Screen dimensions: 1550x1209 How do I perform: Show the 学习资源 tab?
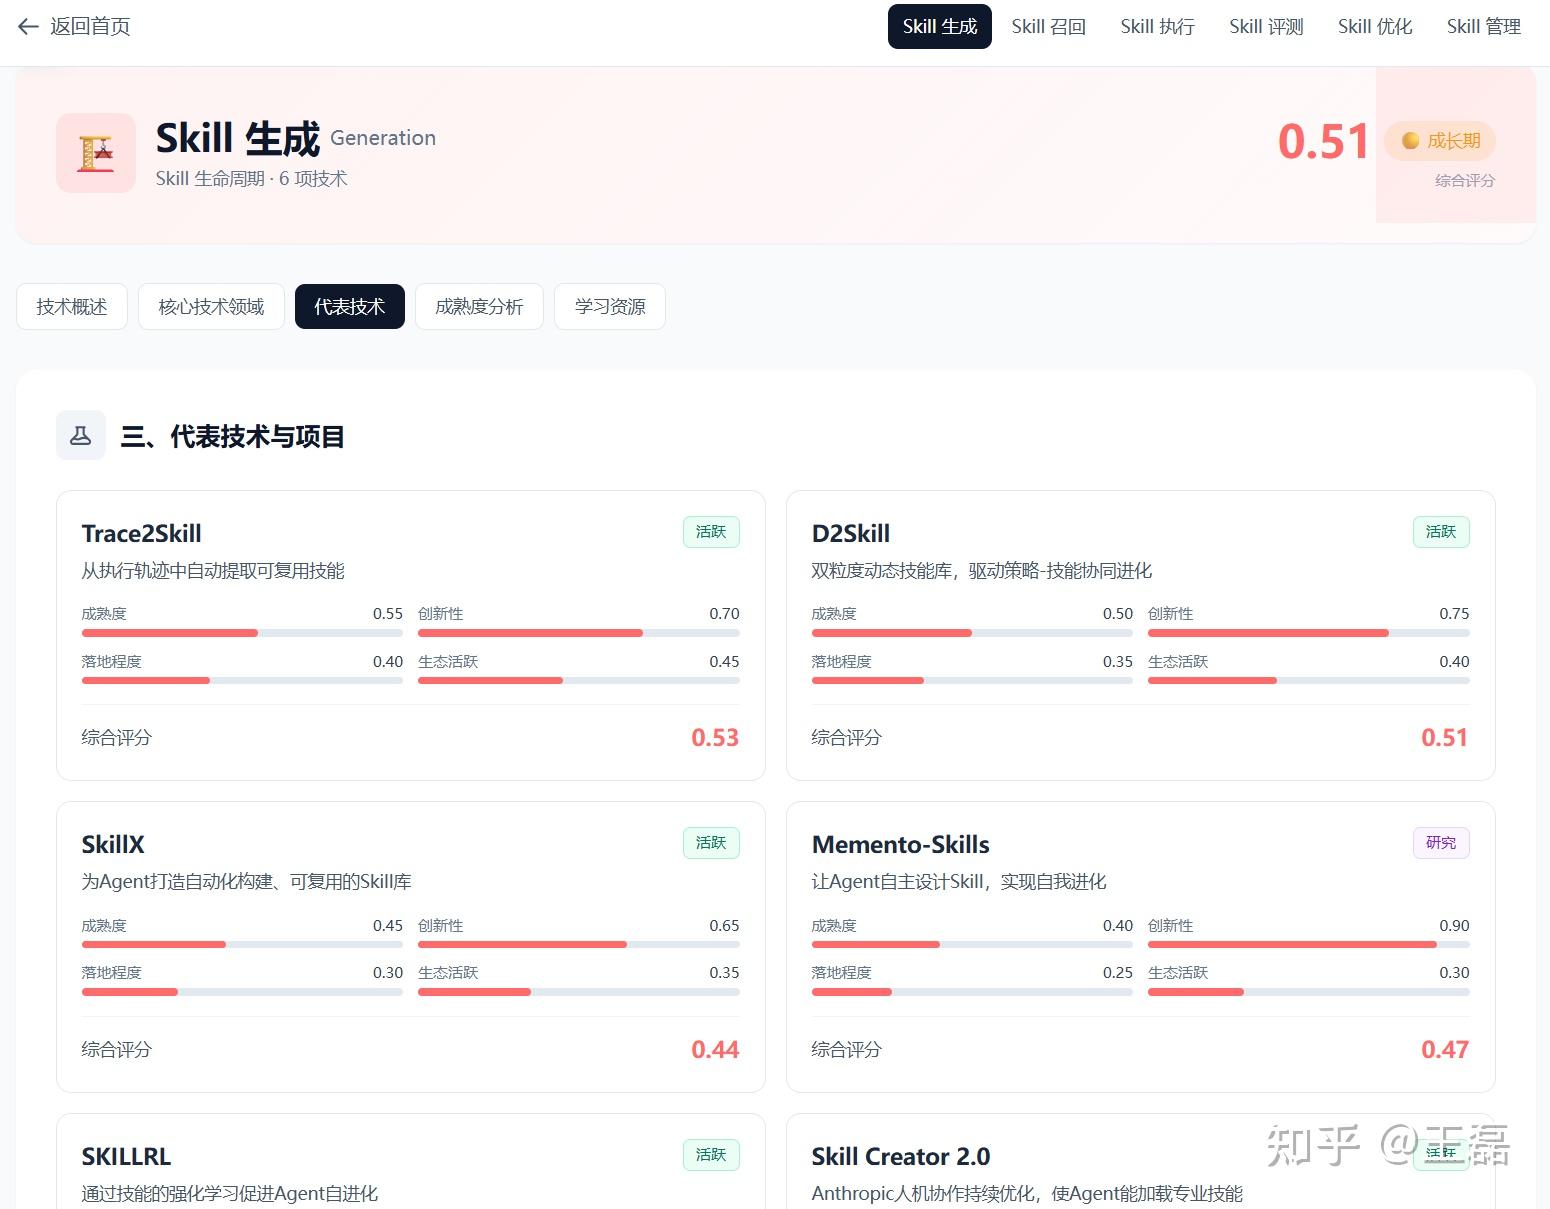610,307
